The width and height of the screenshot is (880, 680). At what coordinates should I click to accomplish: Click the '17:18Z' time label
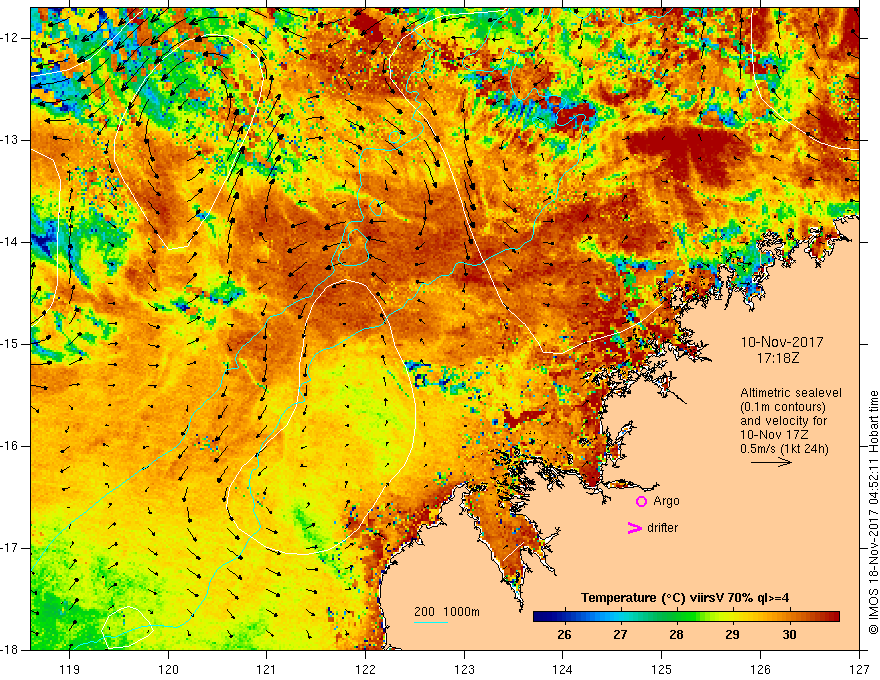[x=777, y=358]
